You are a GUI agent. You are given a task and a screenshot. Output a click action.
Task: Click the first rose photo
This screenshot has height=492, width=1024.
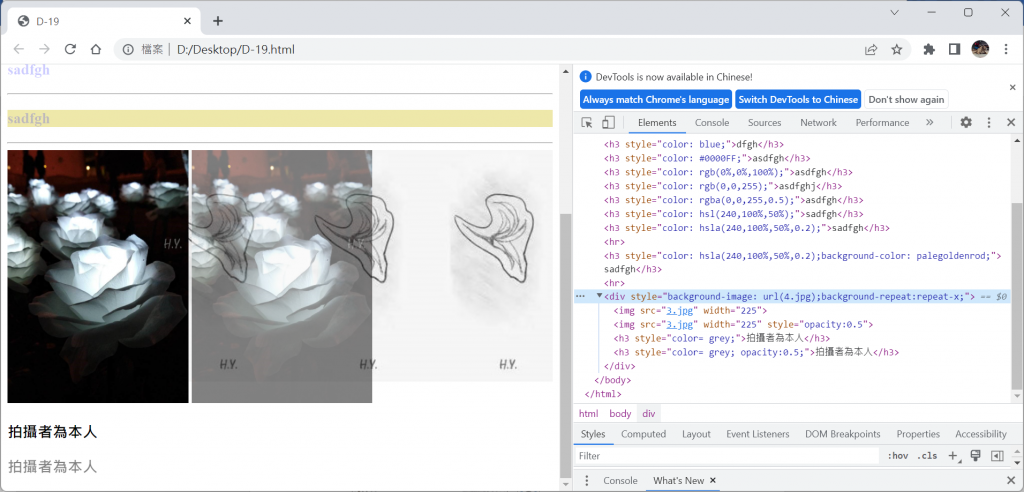(98, 276)
